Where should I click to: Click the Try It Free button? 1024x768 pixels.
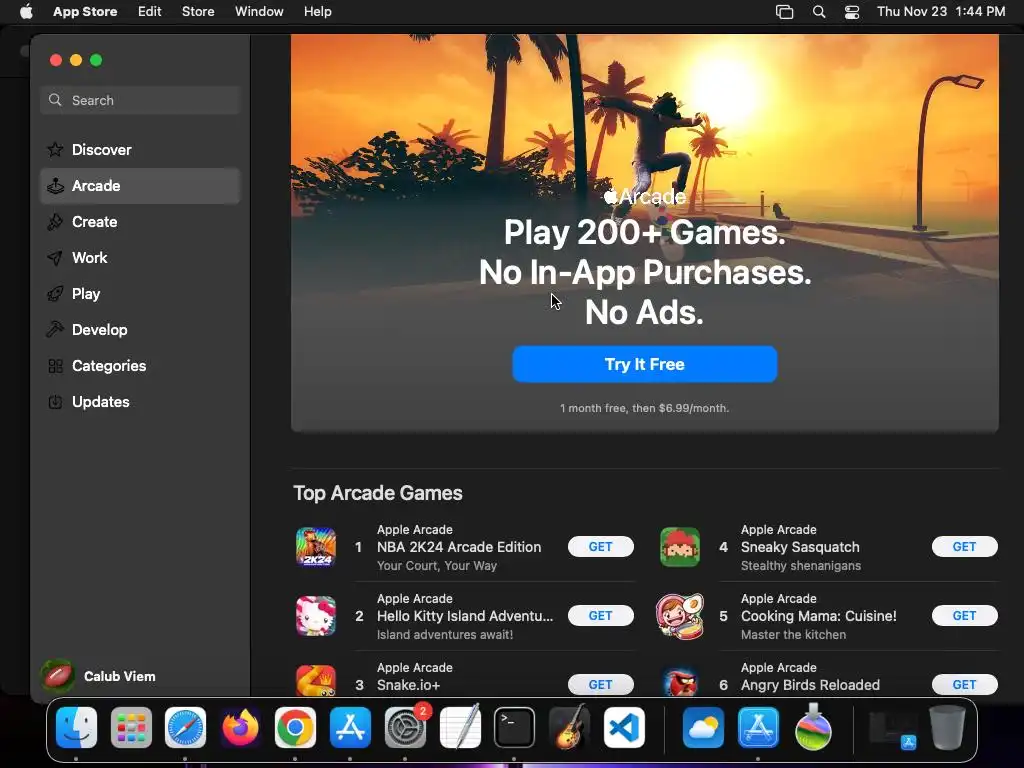click(645, 364)
